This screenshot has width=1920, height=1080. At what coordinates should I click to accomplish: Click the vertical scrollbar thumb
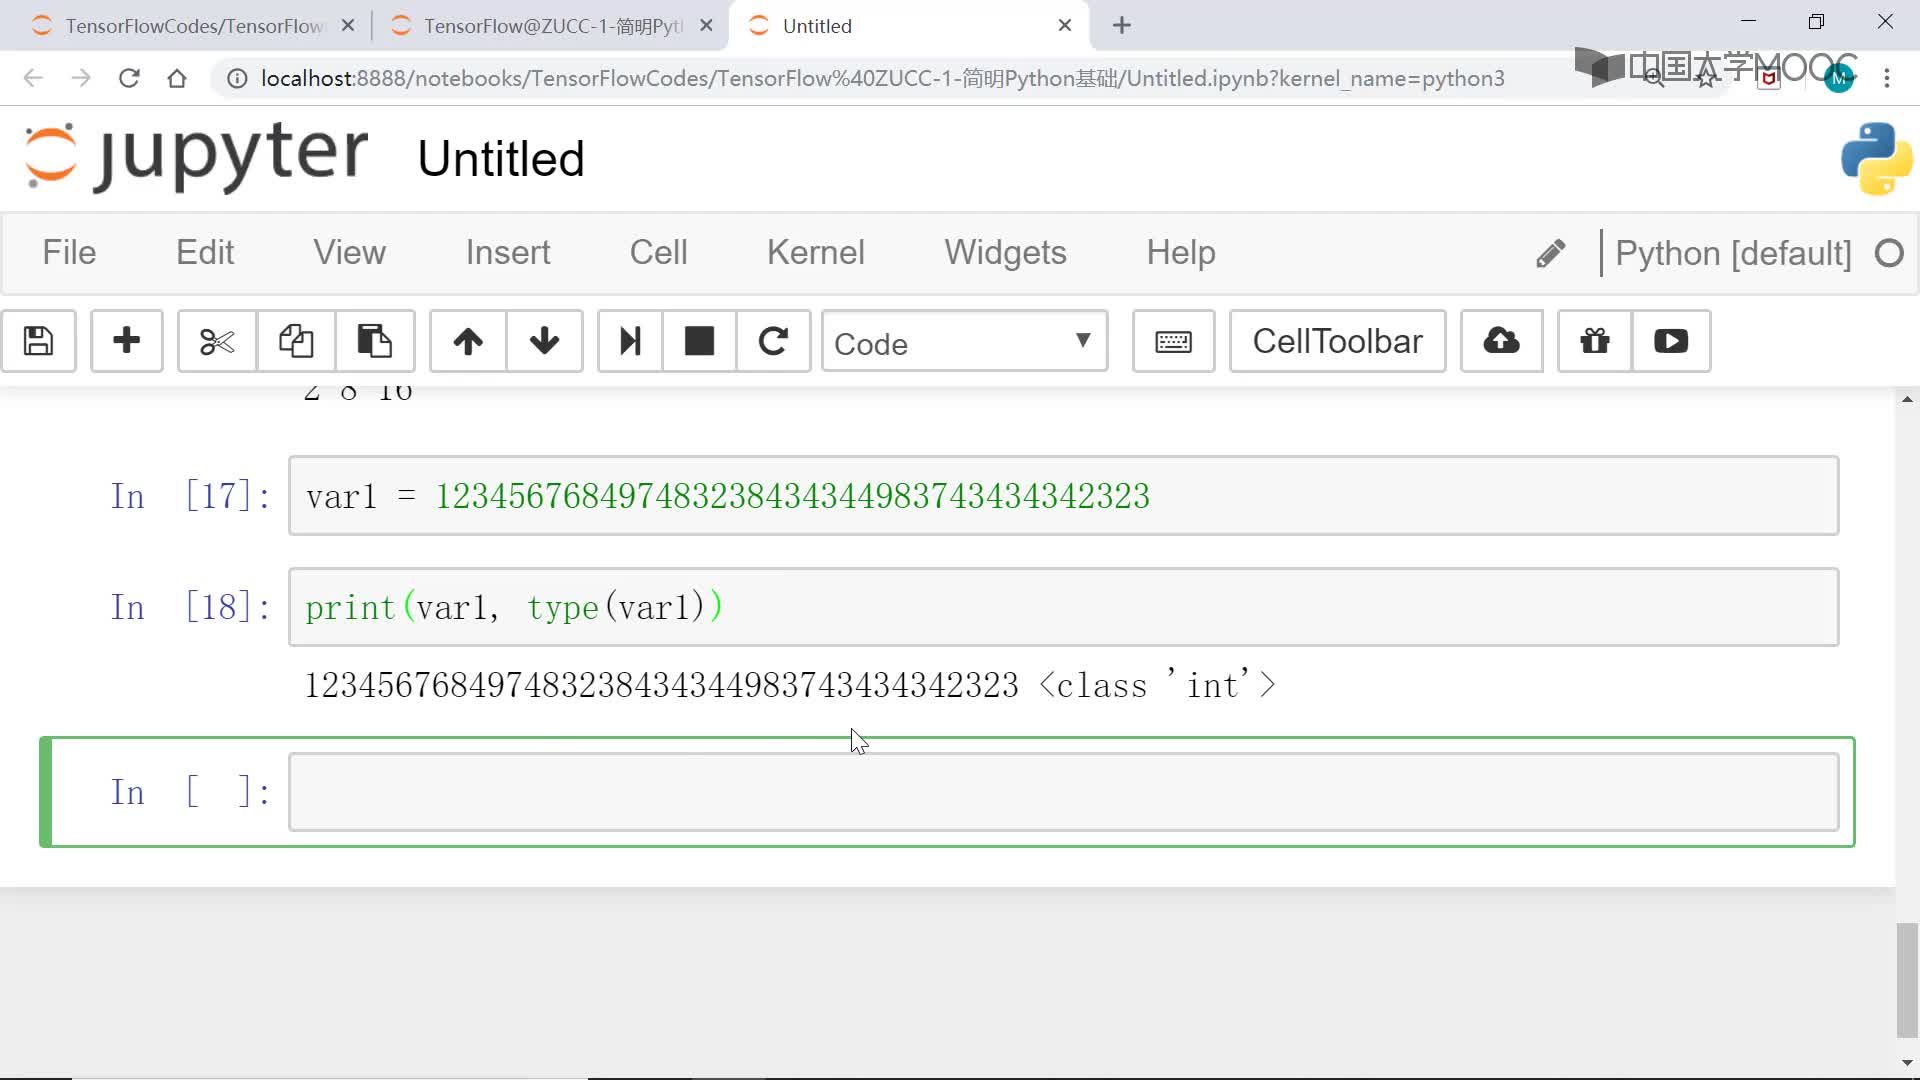pyautogui.click(x=1907, y=981)
